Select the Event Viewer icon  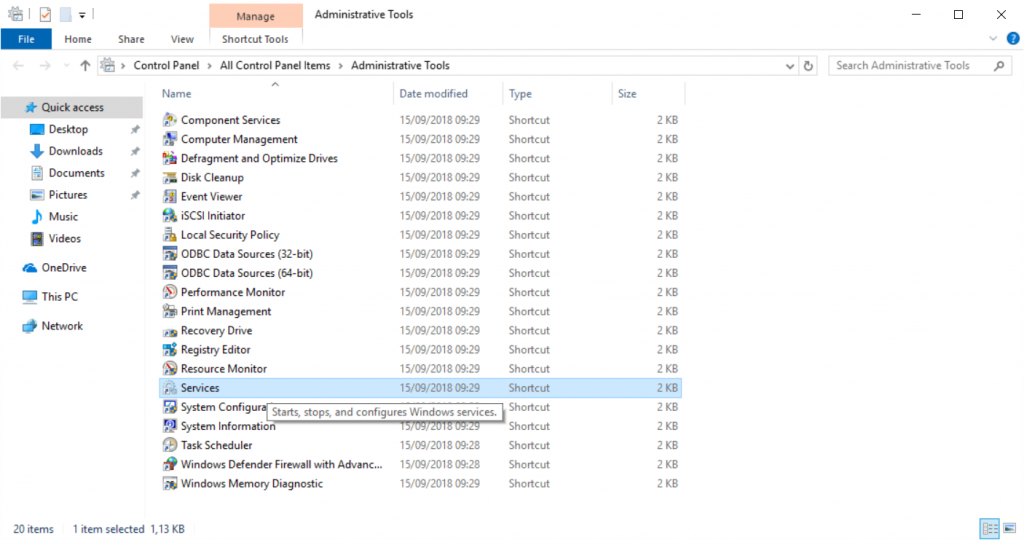pyautogui.click(x=170, y=196)
